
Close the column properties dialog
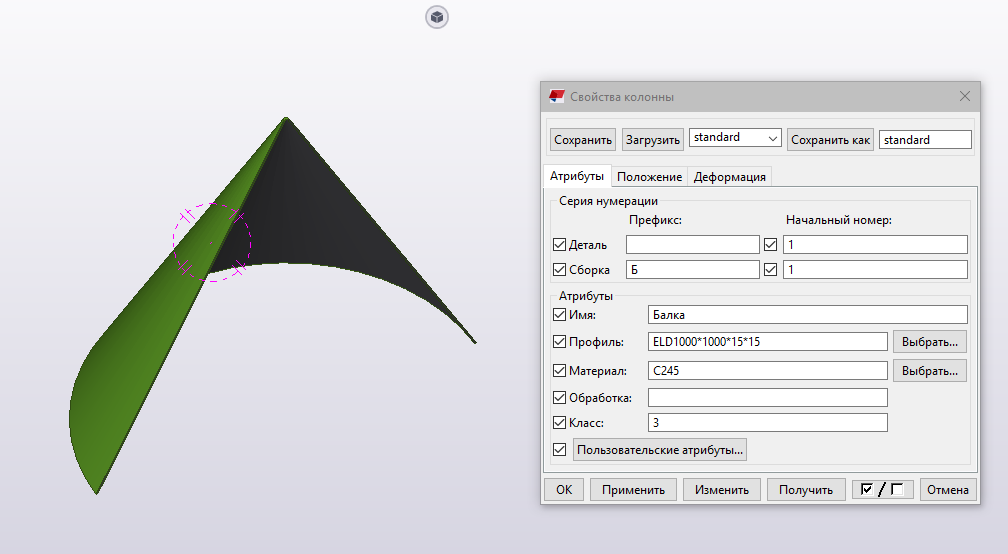(964, 97)
